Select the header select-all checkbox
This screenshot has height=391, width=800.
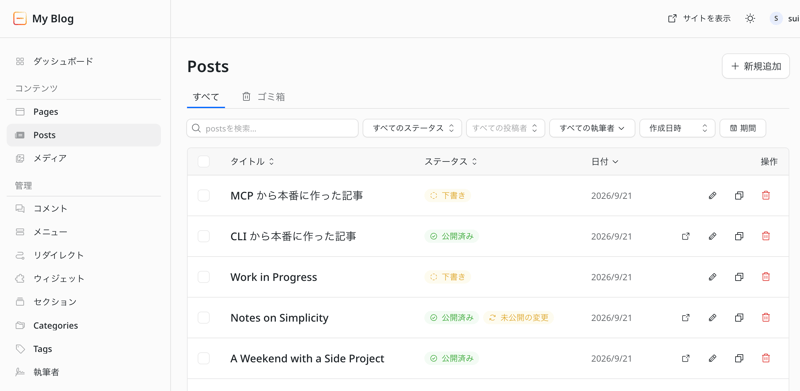(204, 161)
